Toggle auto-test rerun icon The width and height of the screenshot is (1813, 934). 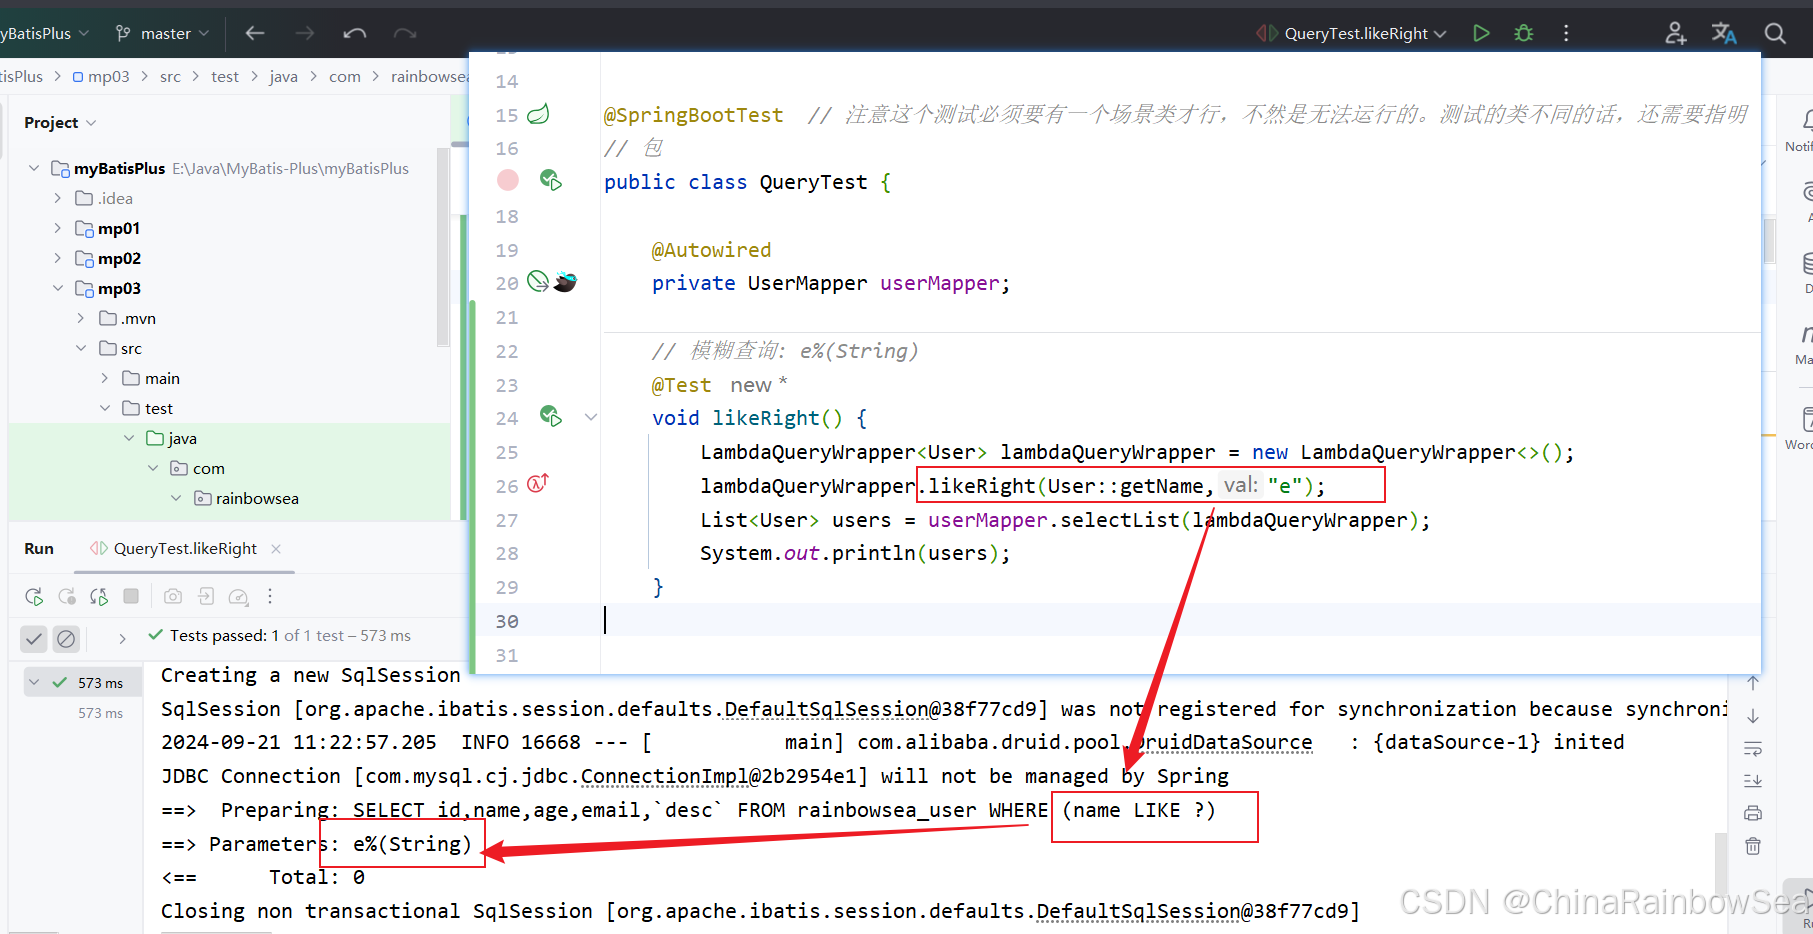99,597
